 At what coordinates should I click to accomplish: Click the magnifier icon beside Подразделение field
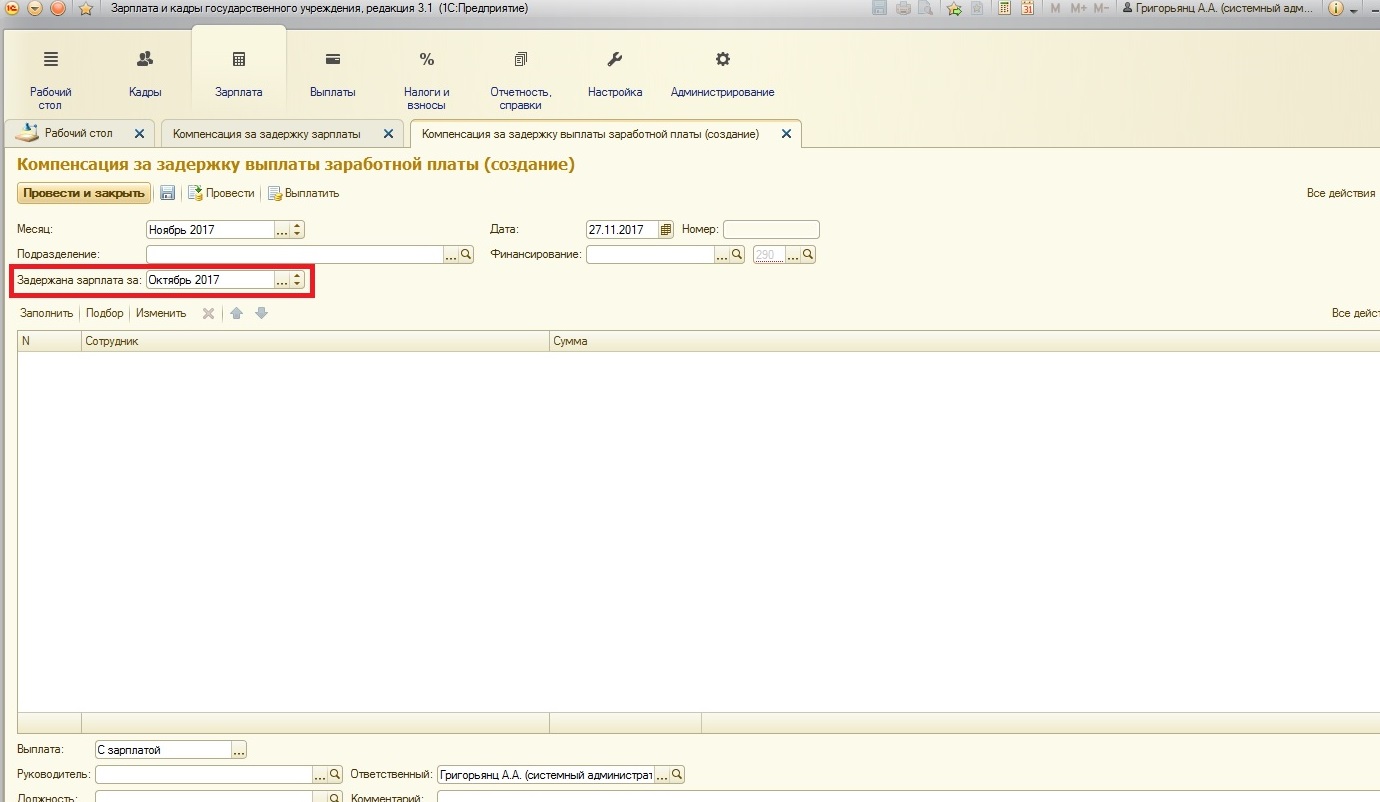[x=466, y=255]
